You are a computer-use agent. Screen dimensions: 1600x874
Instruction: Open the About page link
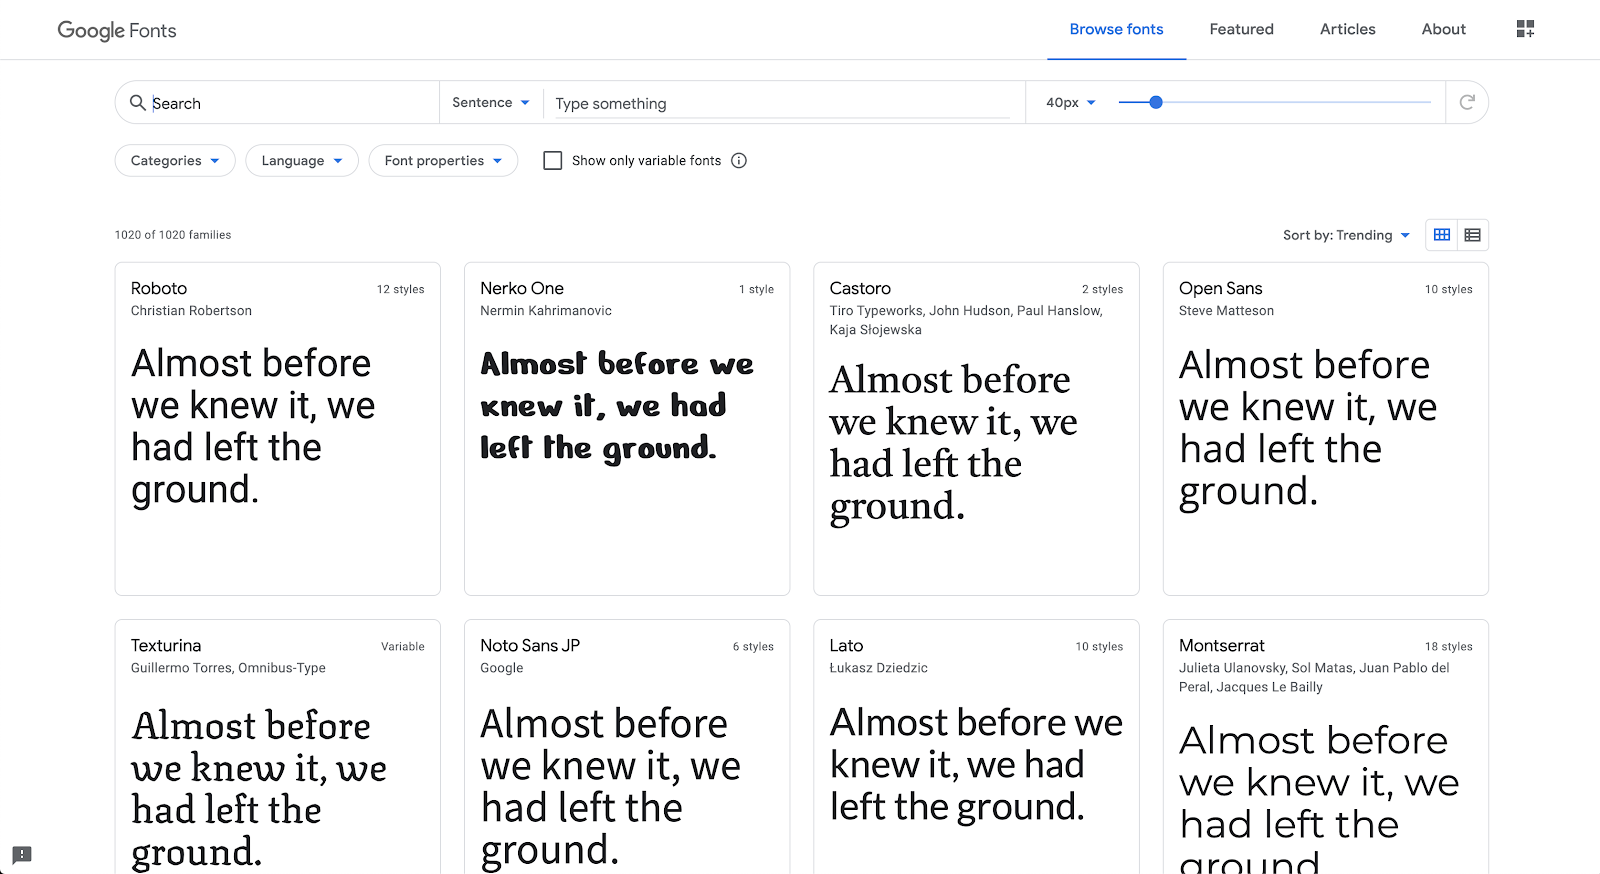click(1443, 30)
